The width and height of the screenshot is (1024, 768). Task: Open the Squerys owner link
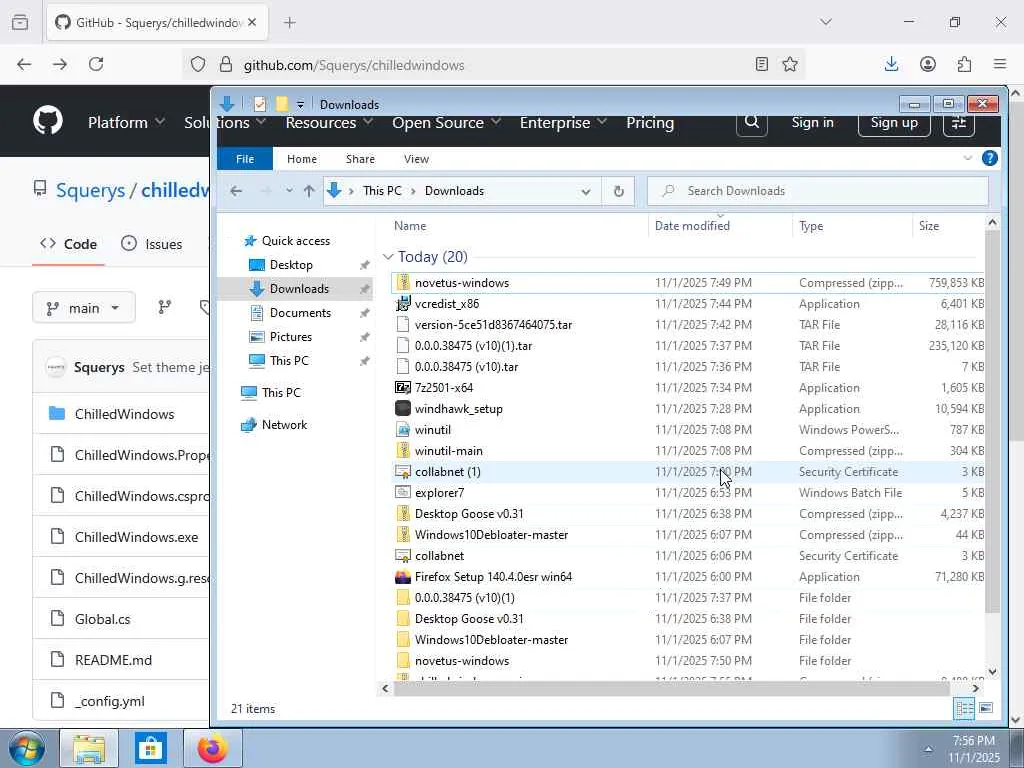(x=90, y=190)
